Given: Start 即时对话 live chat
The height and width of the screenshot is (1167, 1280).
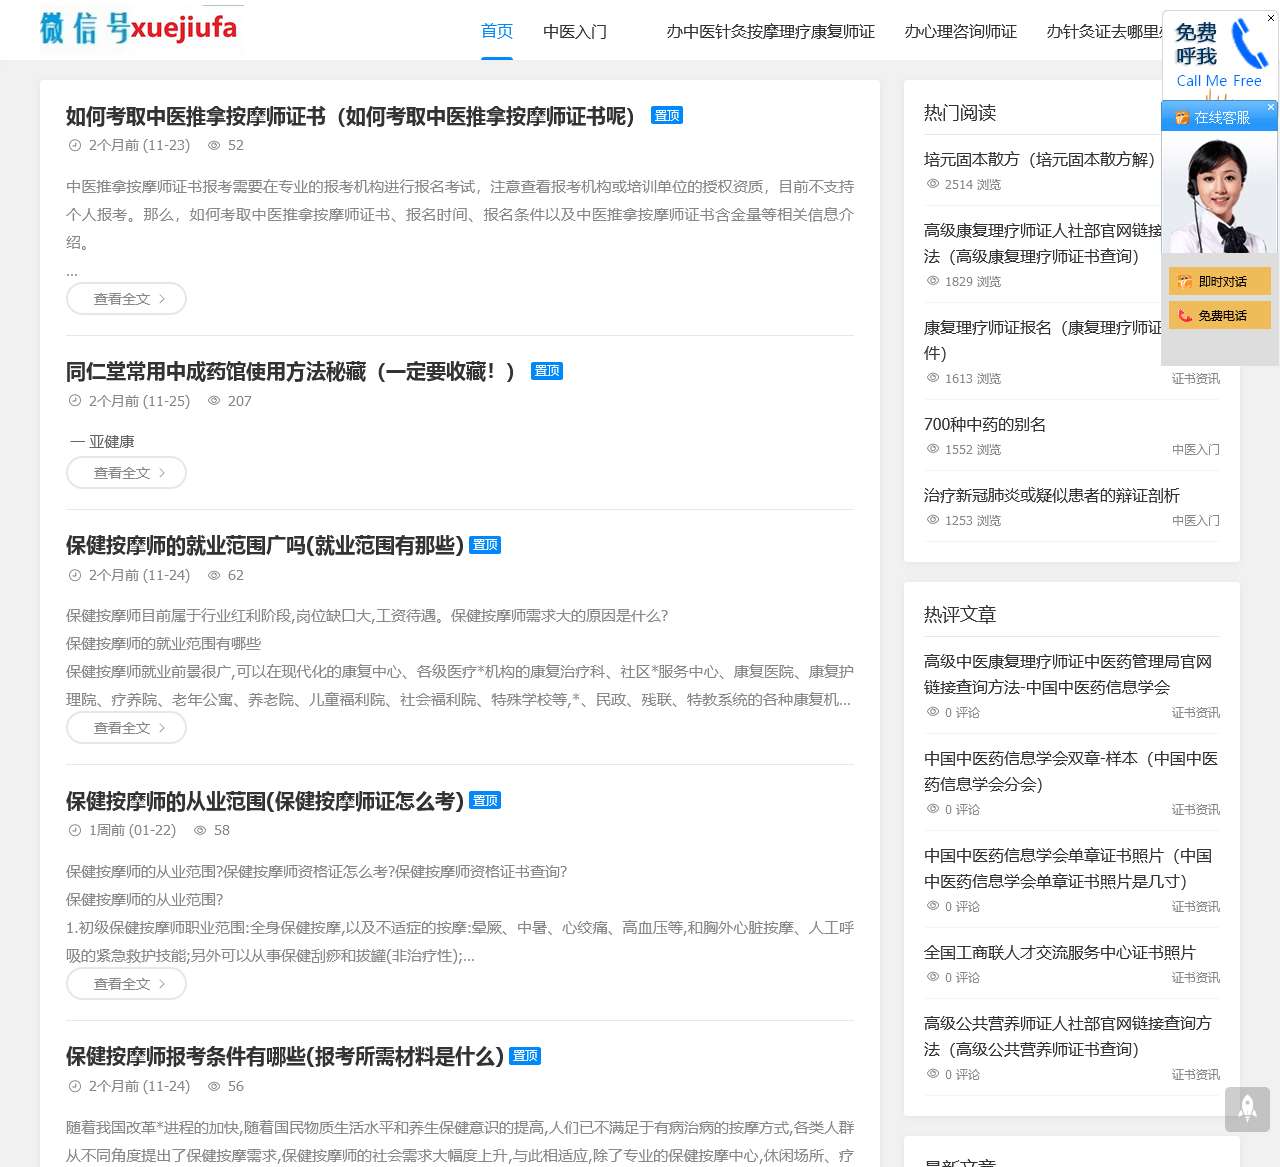Looking at the screenshot, I should (1220, 282).
